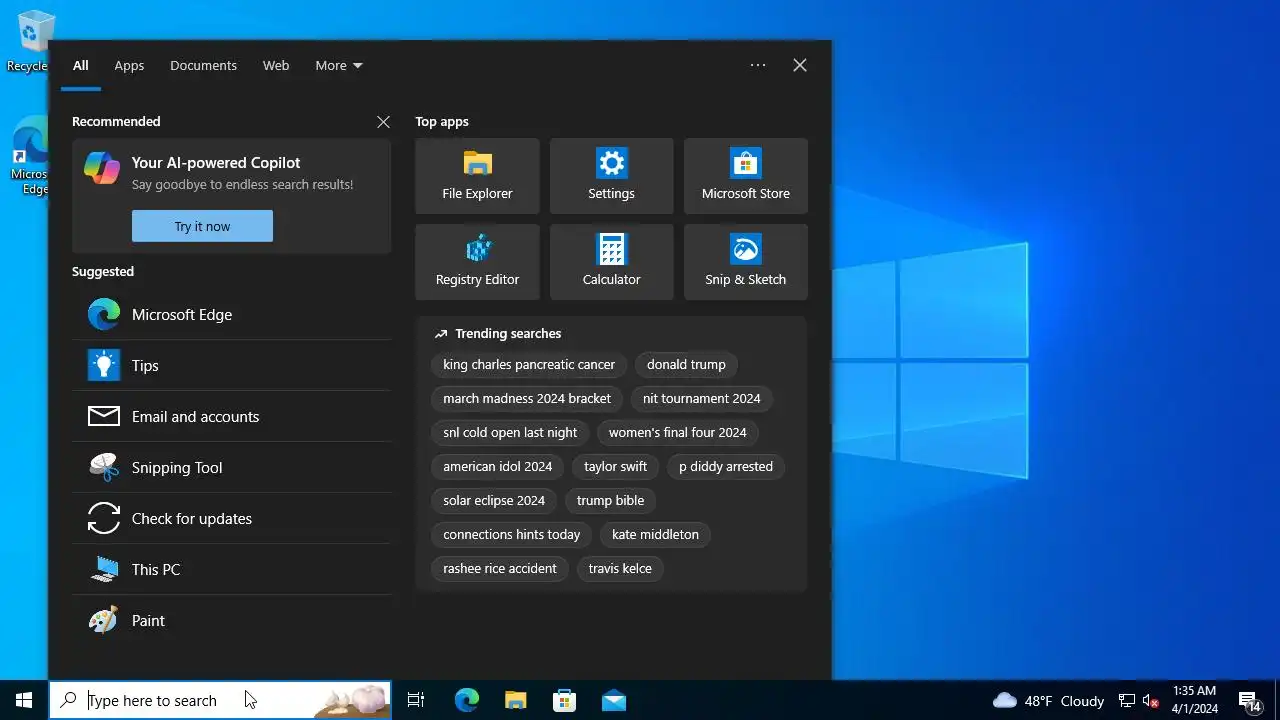Click the Try it now button

[x=202, y=226]
